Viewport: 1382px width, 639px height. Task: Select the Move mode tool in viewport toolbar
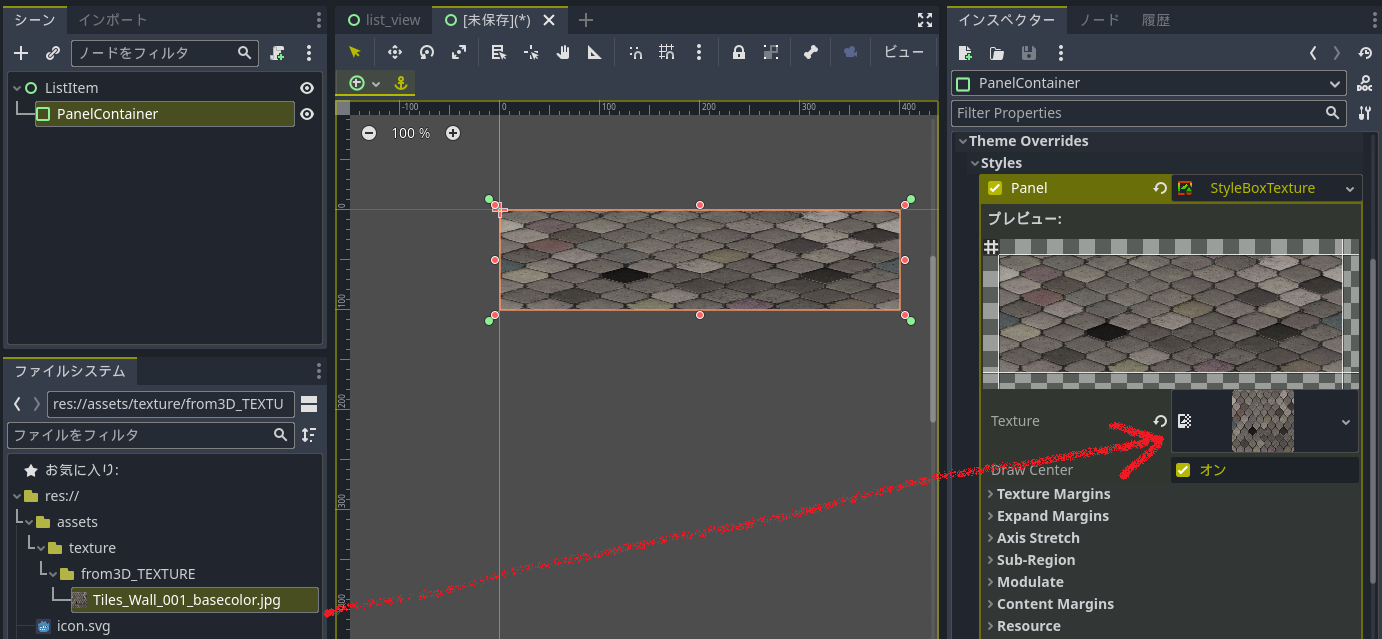coord(394,53)
